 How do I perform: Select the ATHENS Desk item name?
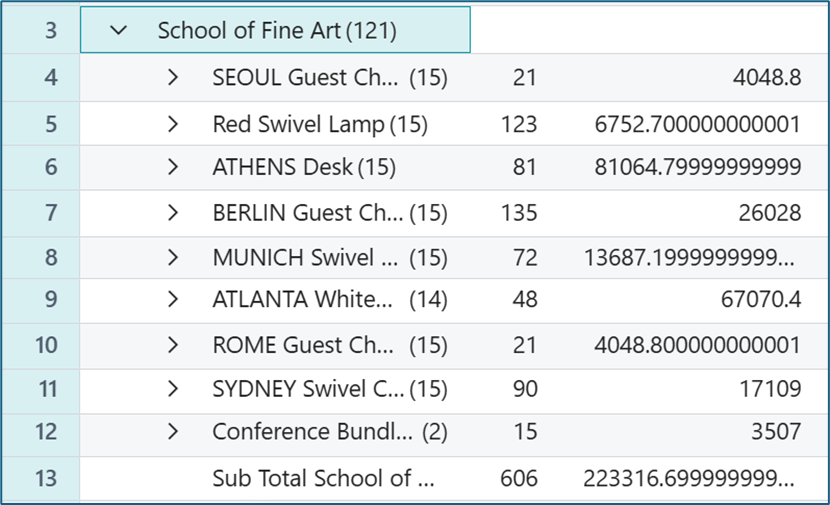283,168
